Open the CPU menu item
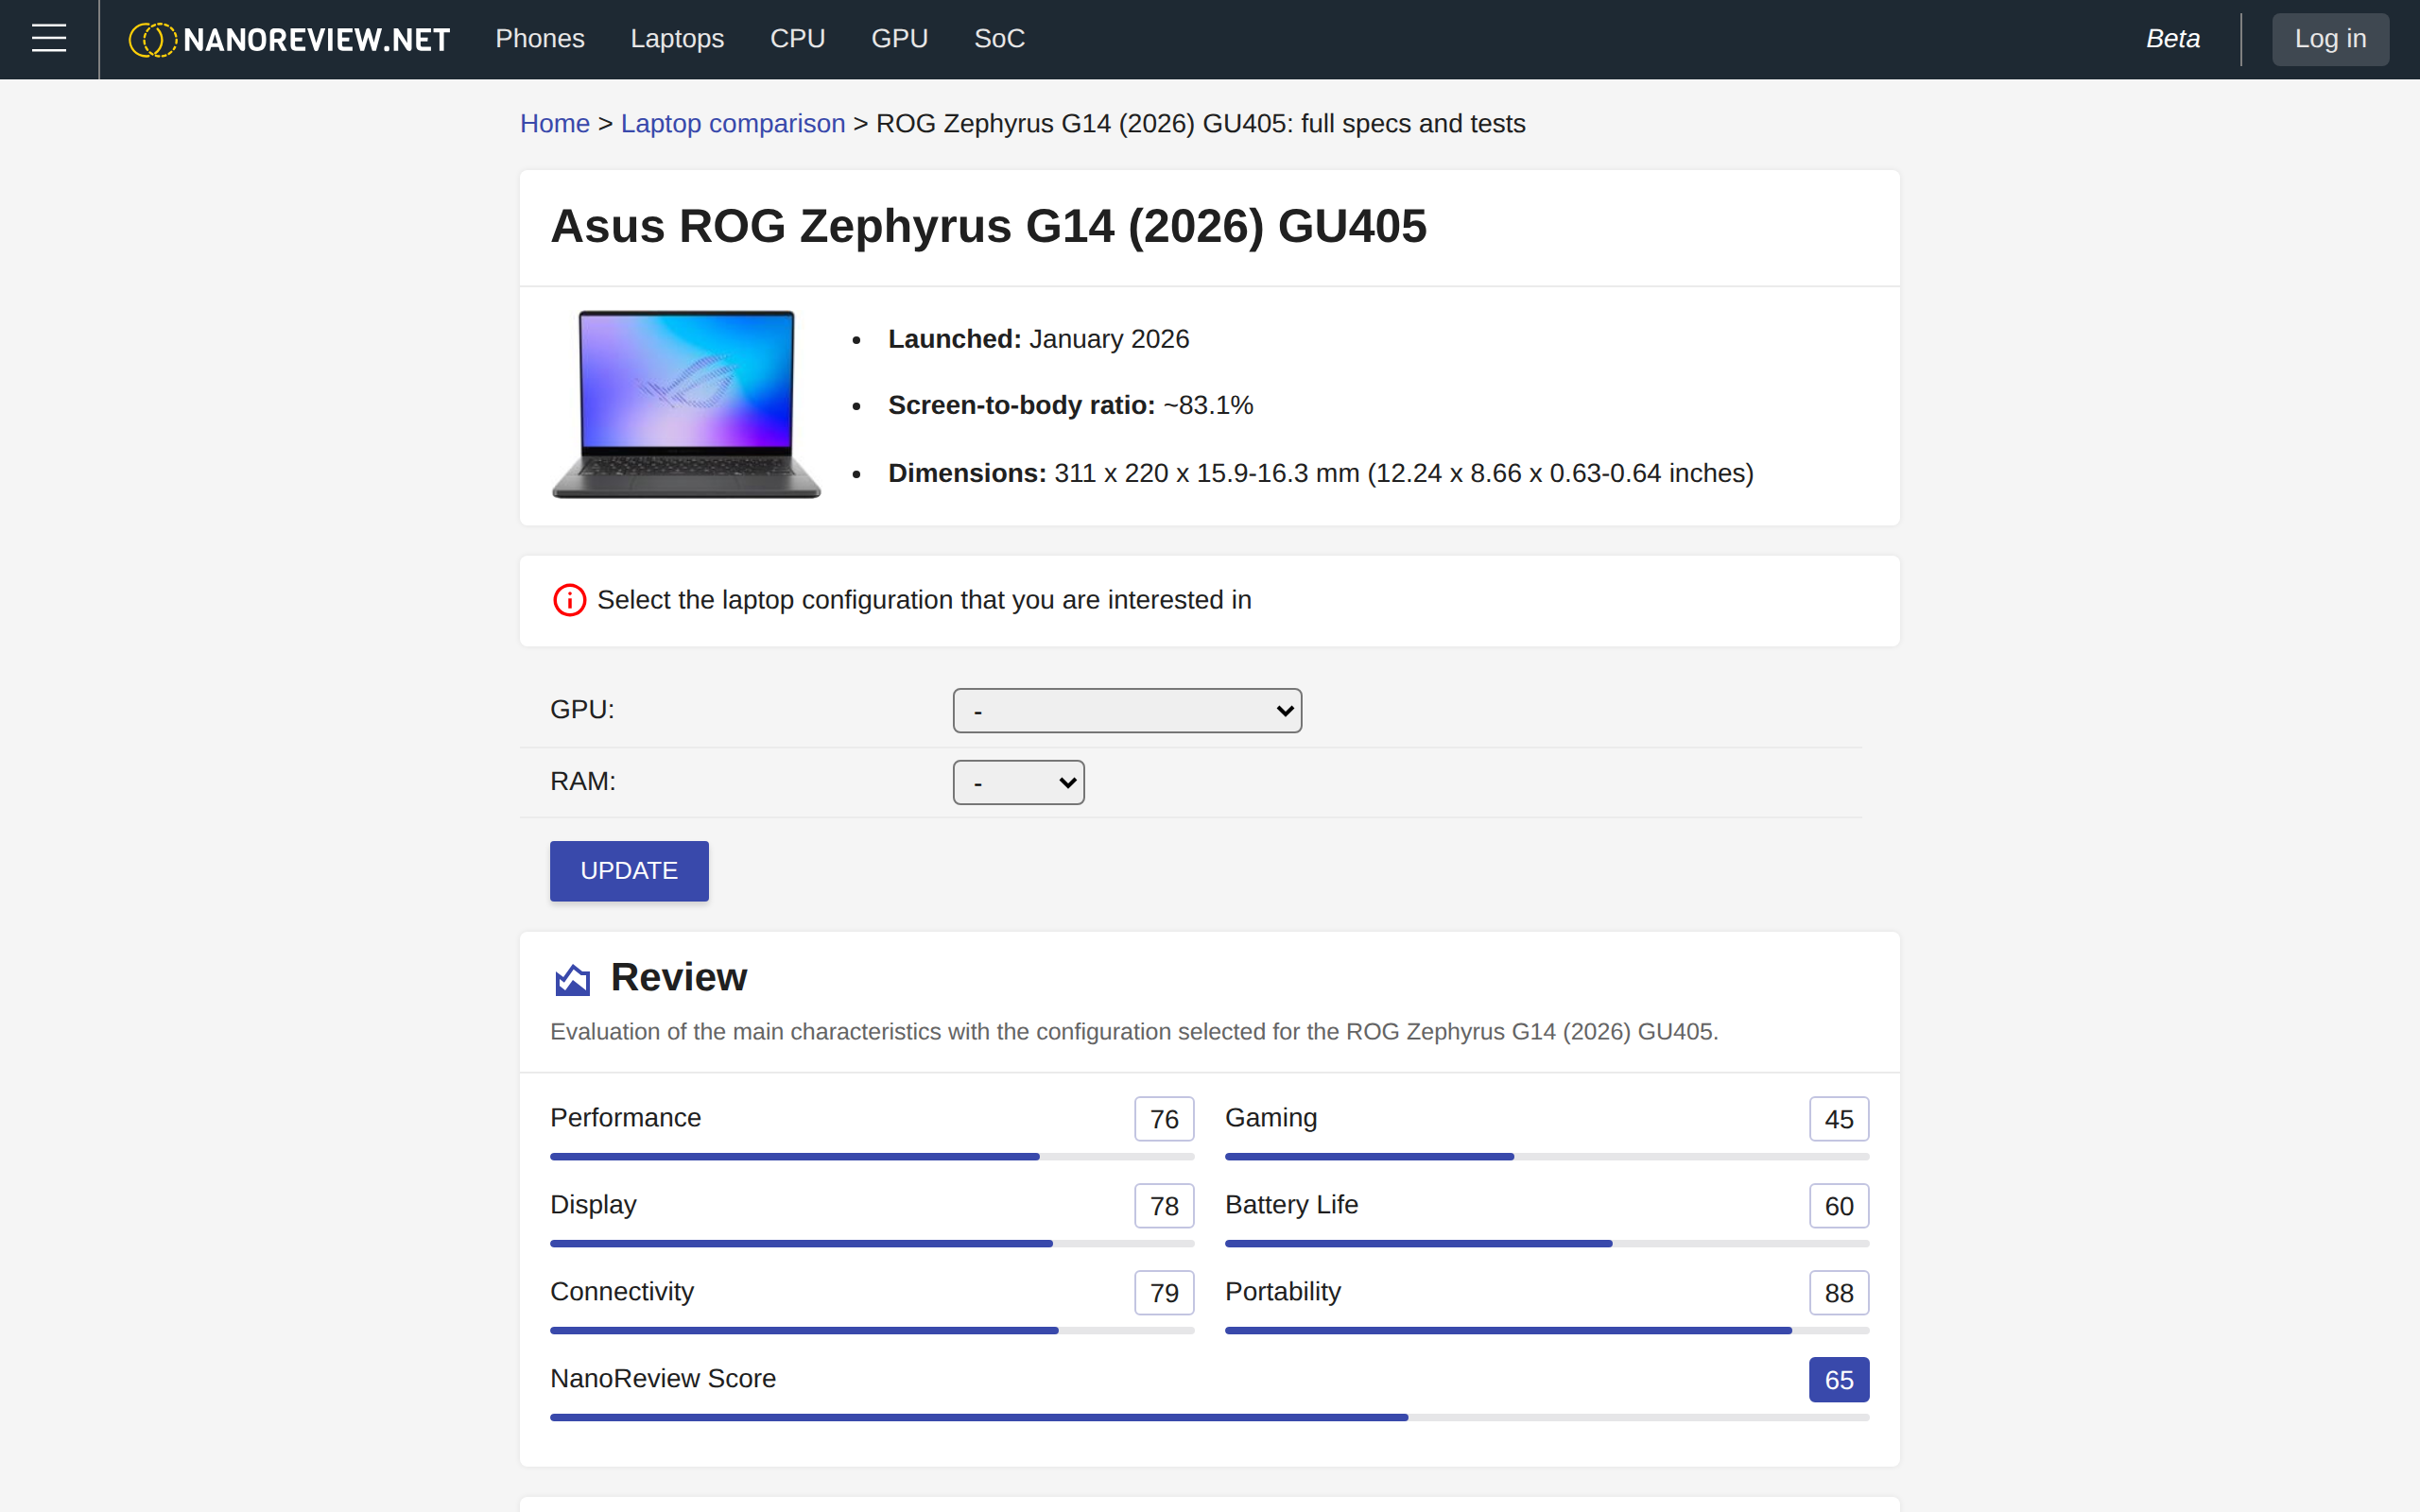The image size is (2420, 1512). (797, 39)
